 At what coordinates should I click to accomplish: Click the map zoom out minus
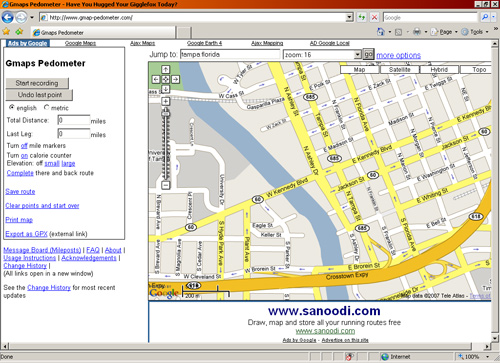pyautogui.click(x=166, y=185)
